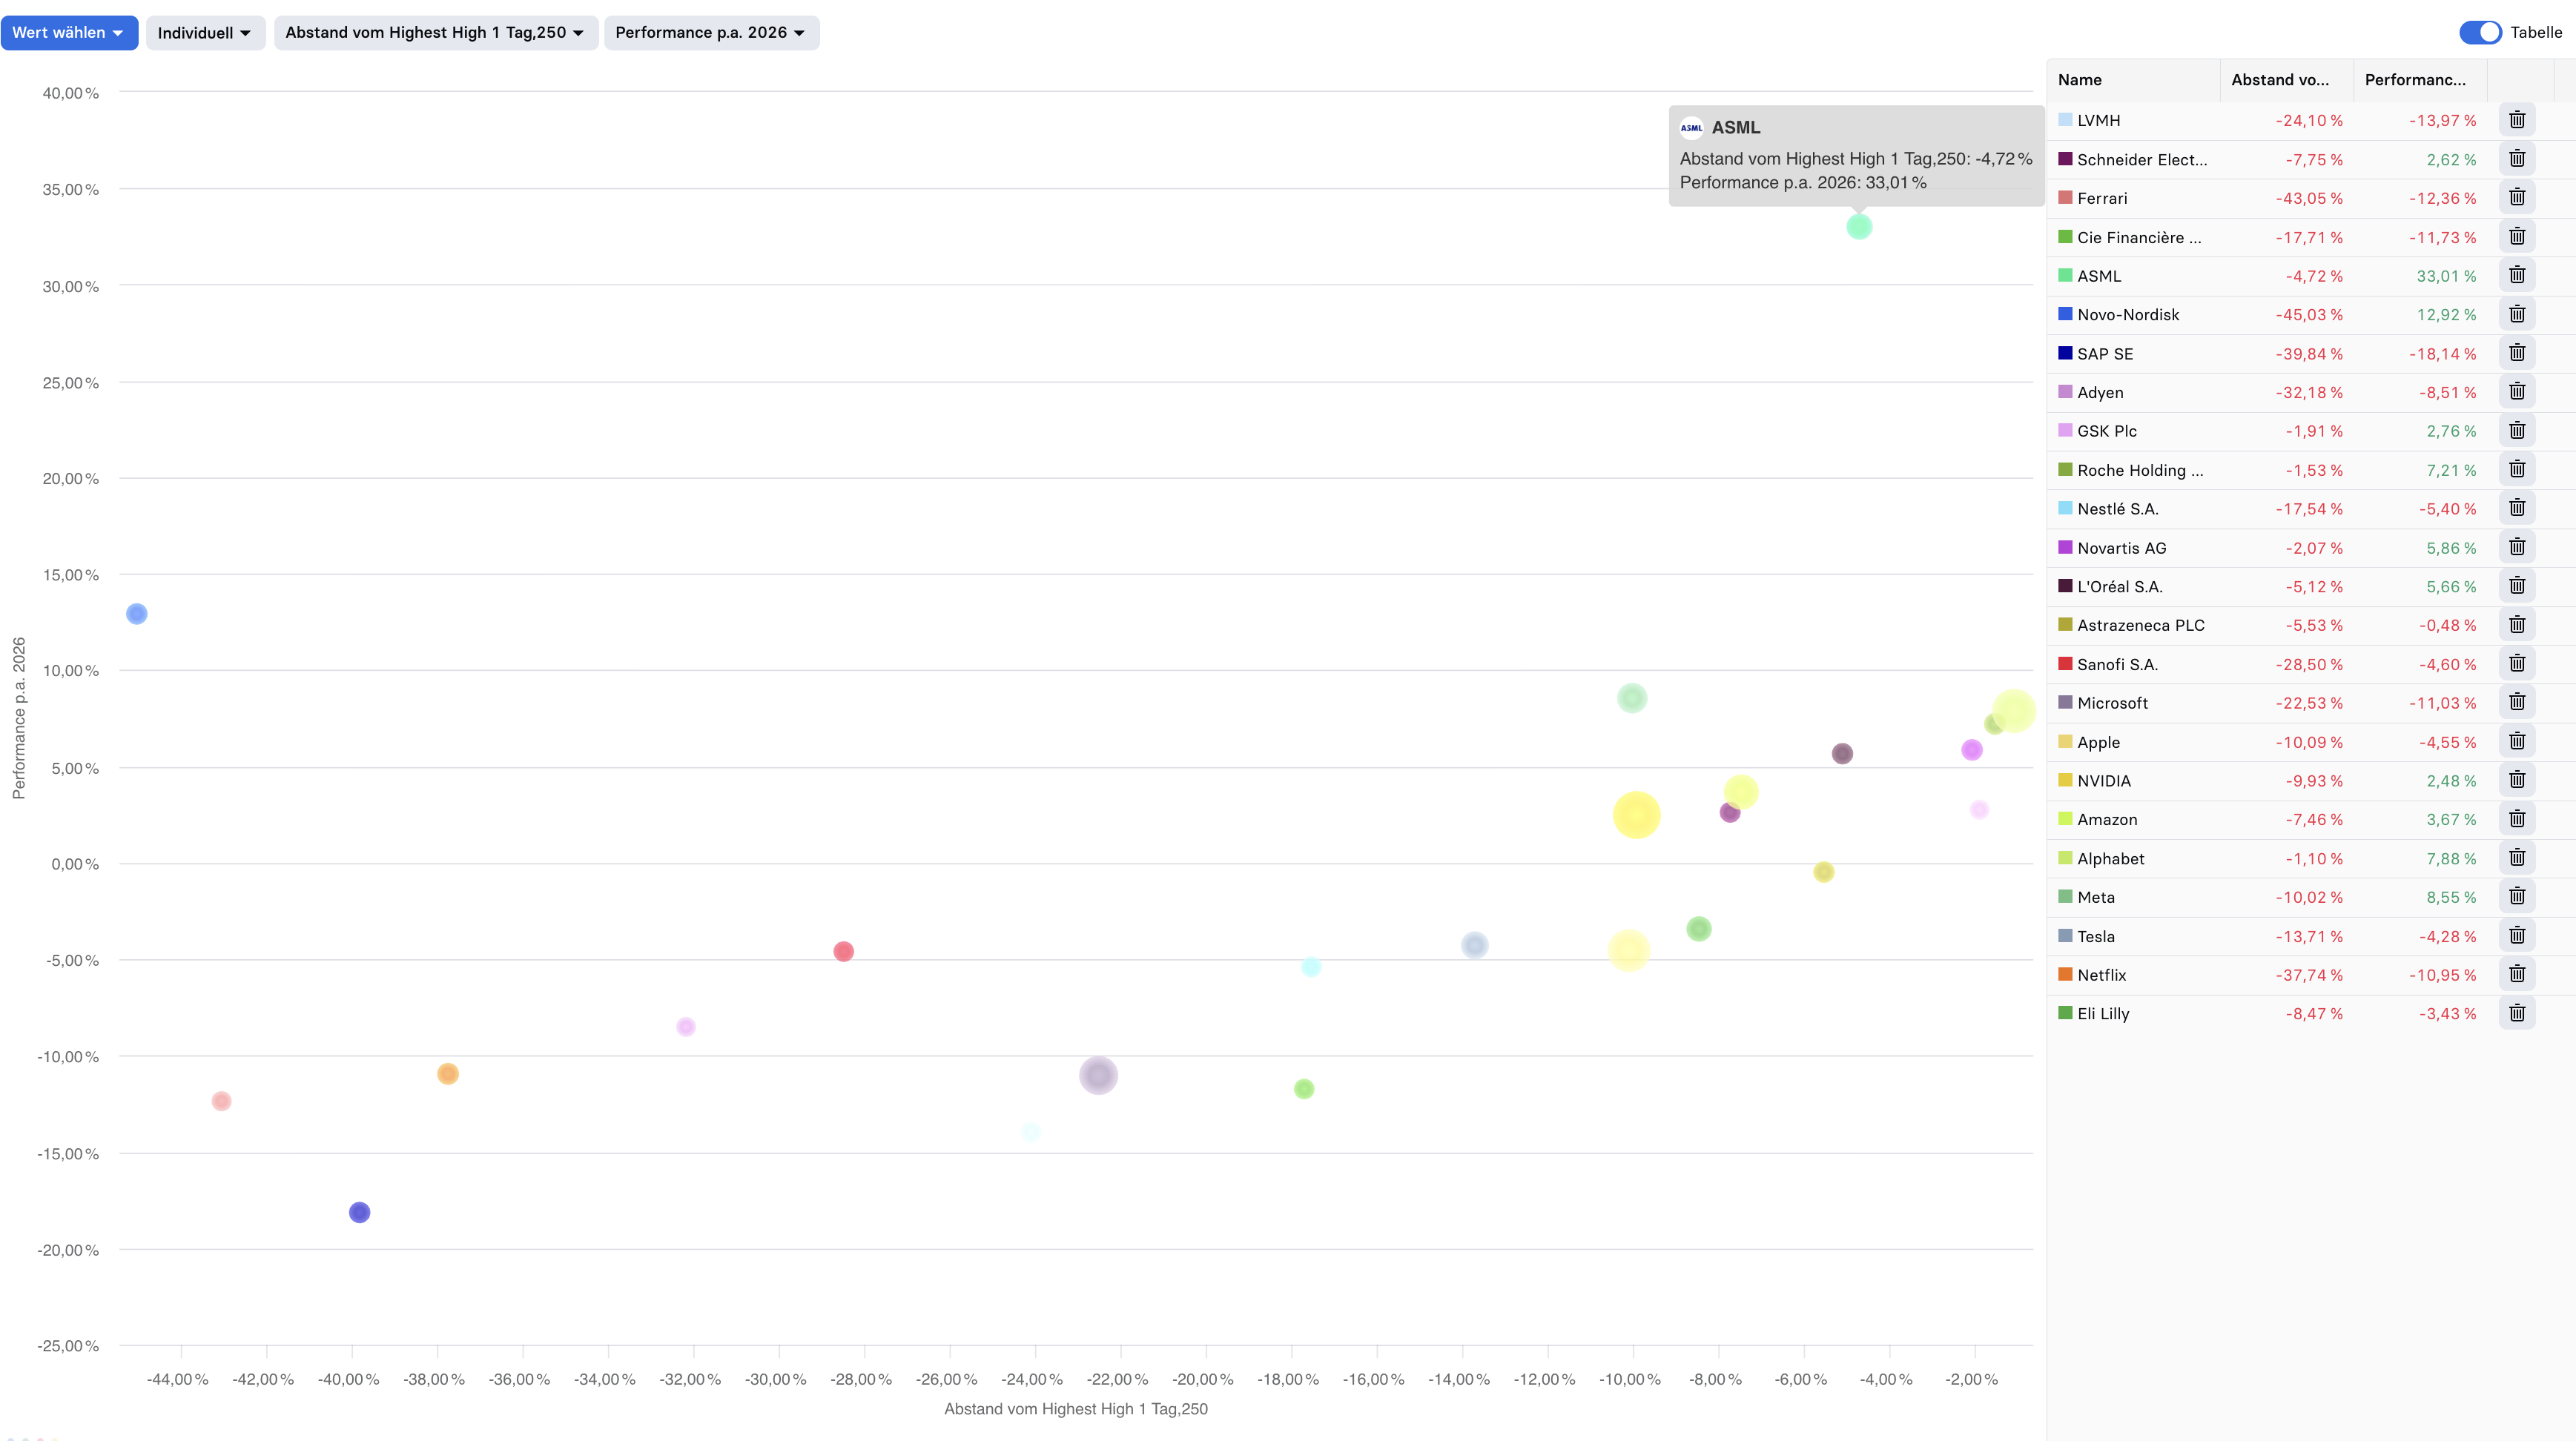
Task: Delete the Ferrari row via trash icon
Action: [2517, 198]
